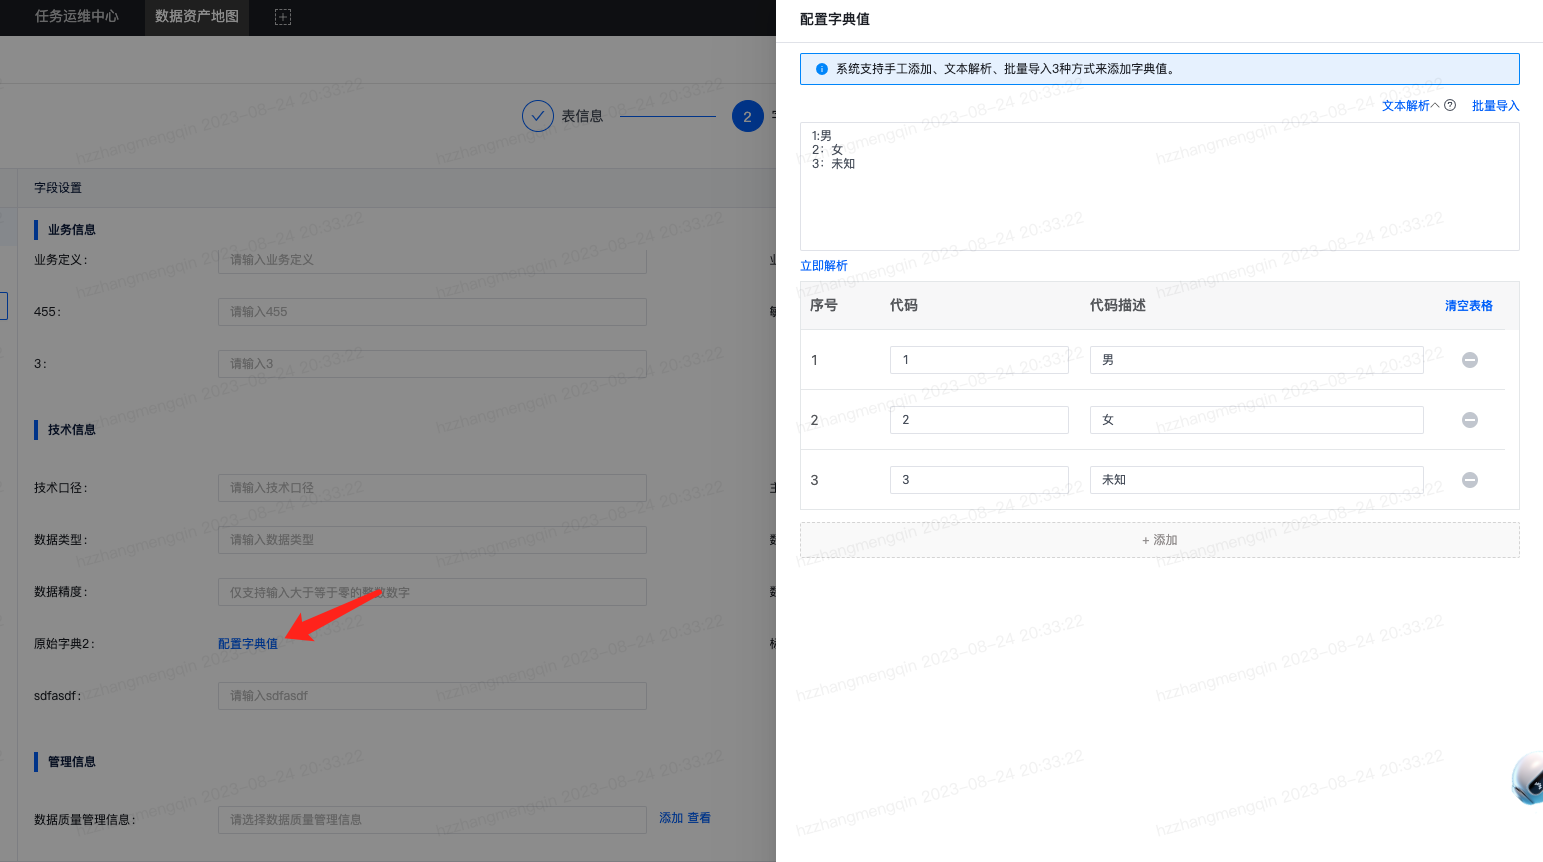Click the 配置字典值 panel title
The height and width of the screenshot is (862, 1543).
(x=835, y=19)
